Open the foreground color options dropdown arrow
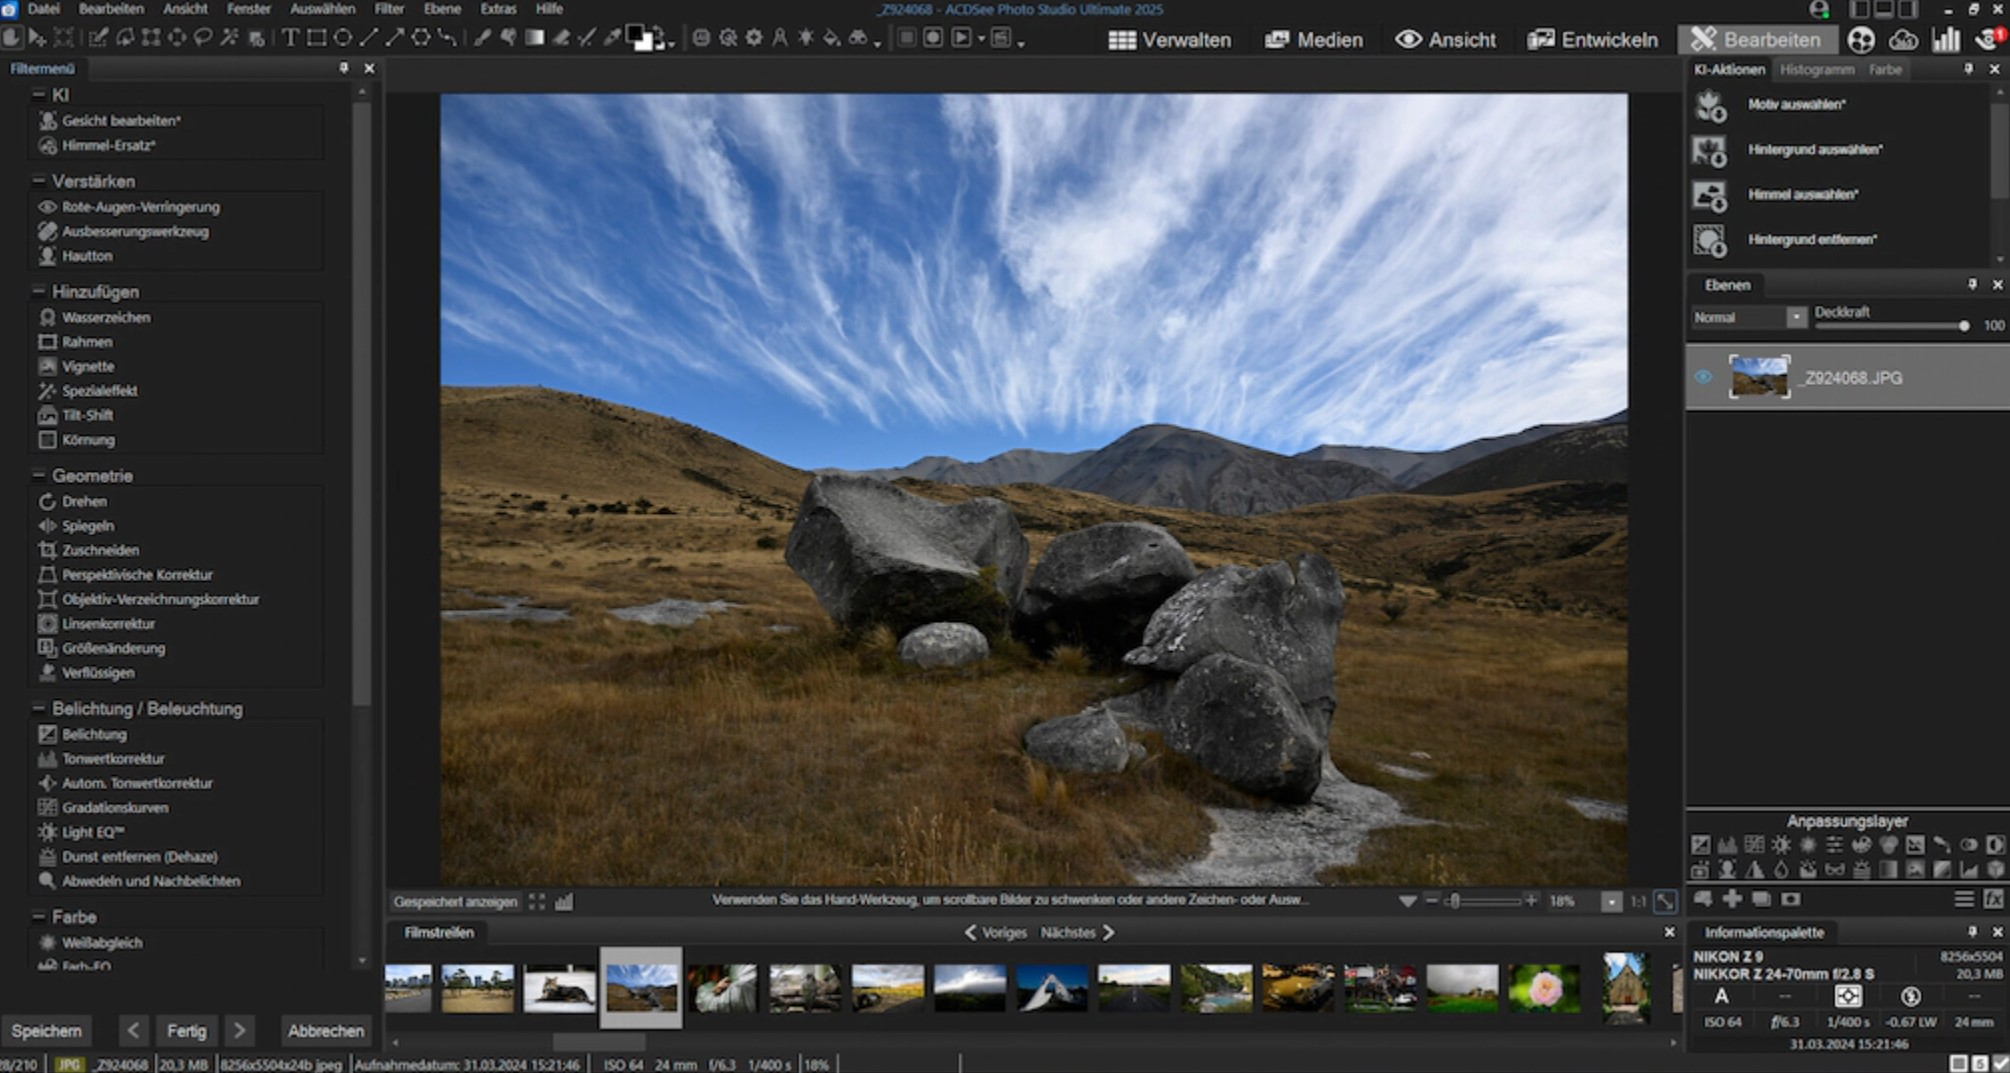The width and height of the screenshot is (2010, 1073). tap(671, 45)
